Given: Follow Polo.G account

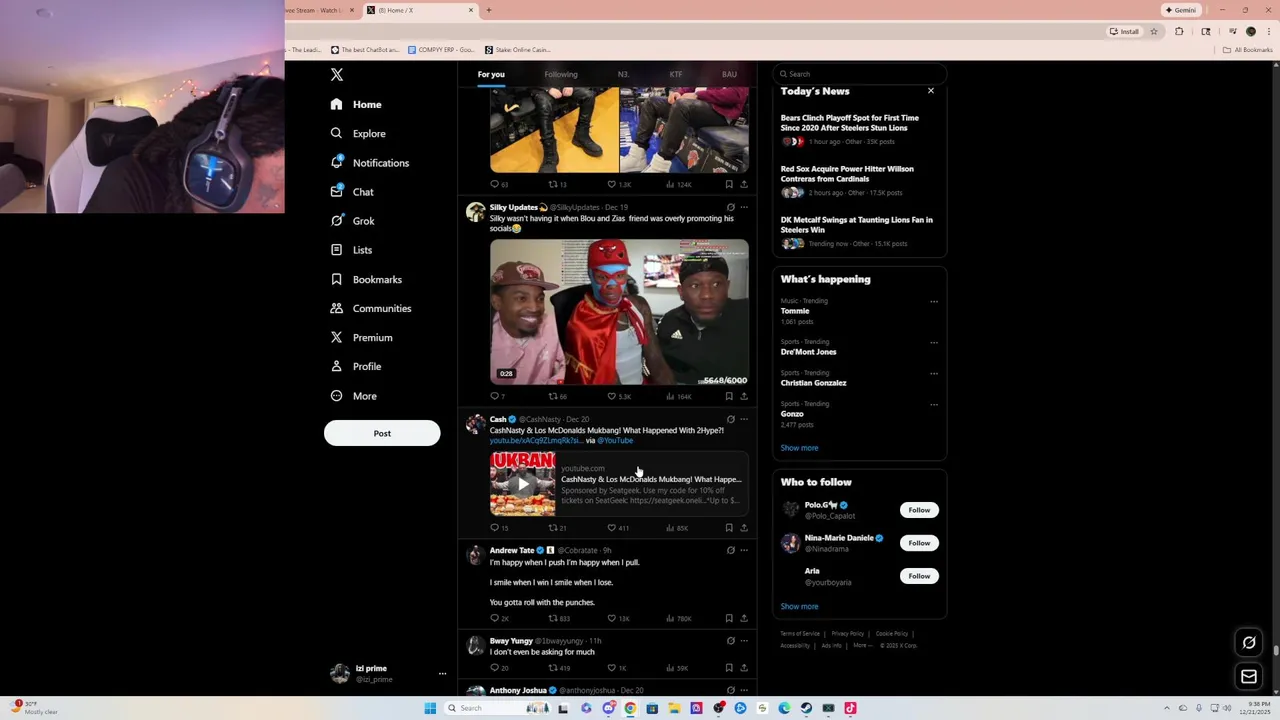Looking at the screenshot, I should tap(919, 510).
